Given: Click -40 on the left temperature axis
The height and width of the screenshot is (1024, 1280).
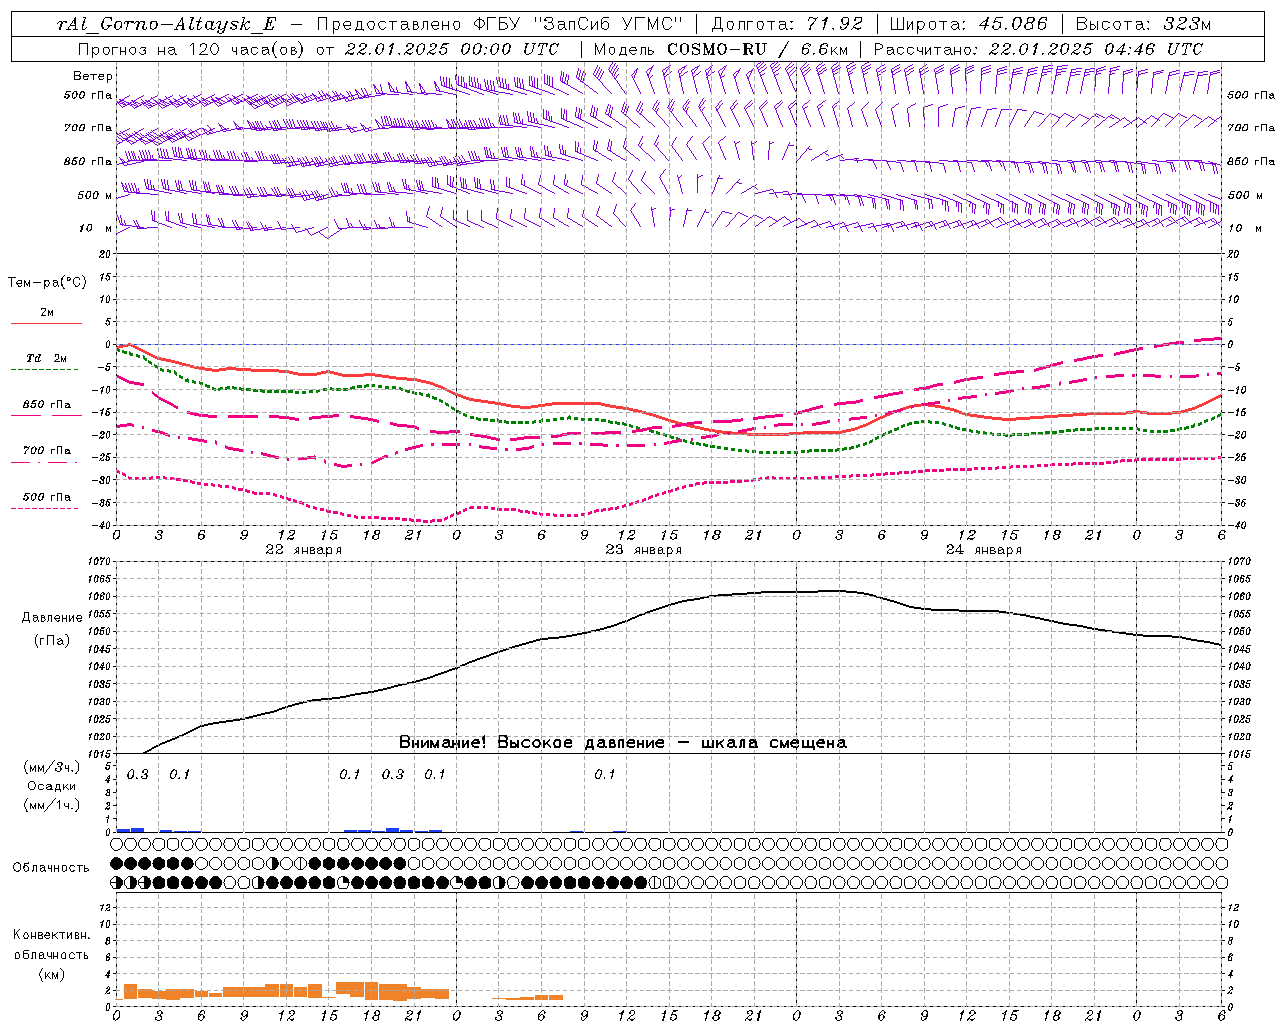Looking at the screenshot, I should (102, 525).
